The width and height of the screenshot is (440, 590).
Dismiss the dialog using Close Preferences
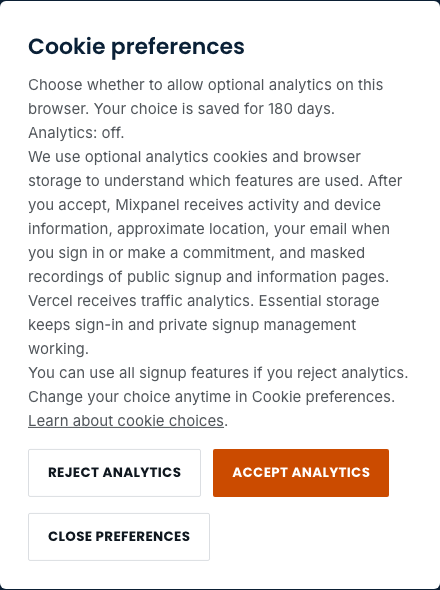[119, 537]
